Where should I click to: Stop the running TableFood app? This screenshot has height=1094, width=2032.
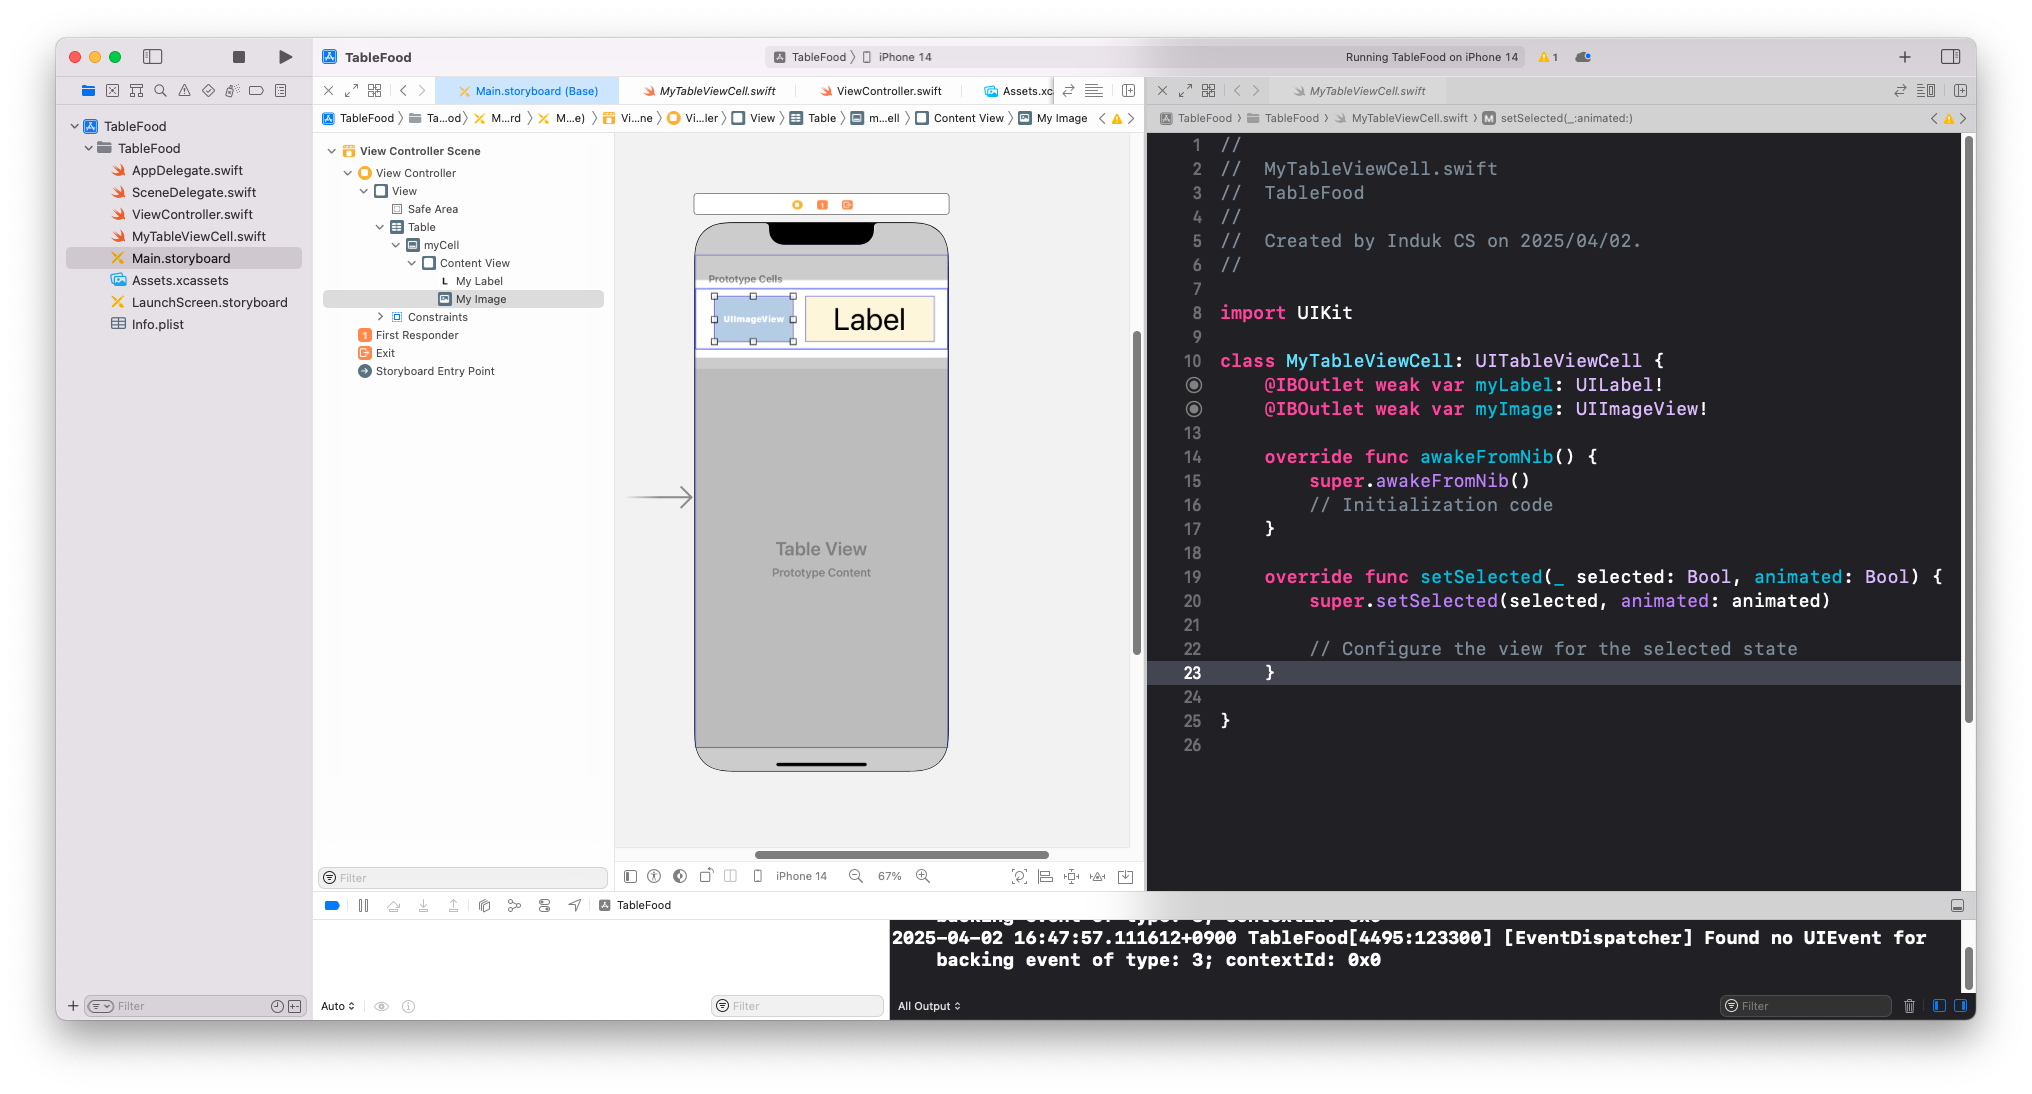pos(238,57)
